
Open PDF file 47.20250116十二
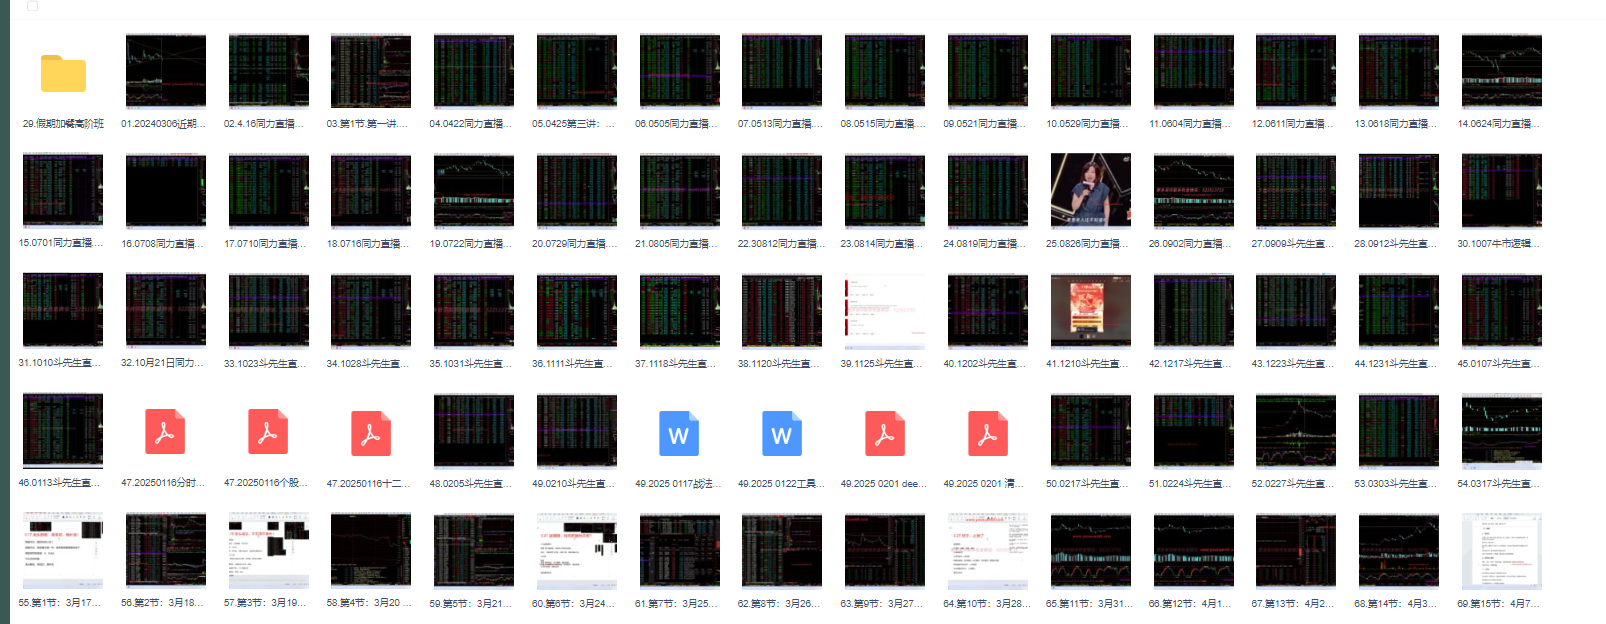(x=371, y=432)
